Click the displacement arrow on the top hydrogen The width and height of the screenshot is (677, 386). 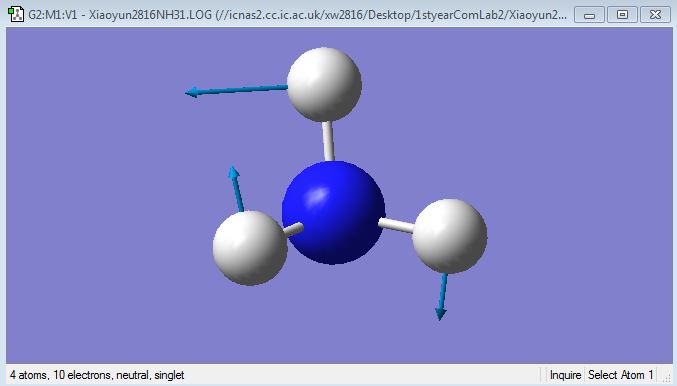(236, 90)
